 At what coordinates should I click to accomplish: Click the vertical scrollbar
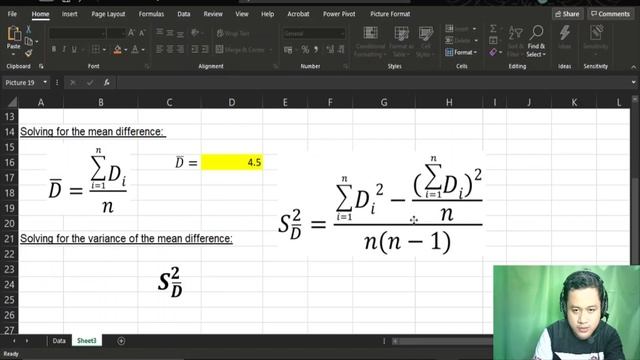click(x=635, y=184)
